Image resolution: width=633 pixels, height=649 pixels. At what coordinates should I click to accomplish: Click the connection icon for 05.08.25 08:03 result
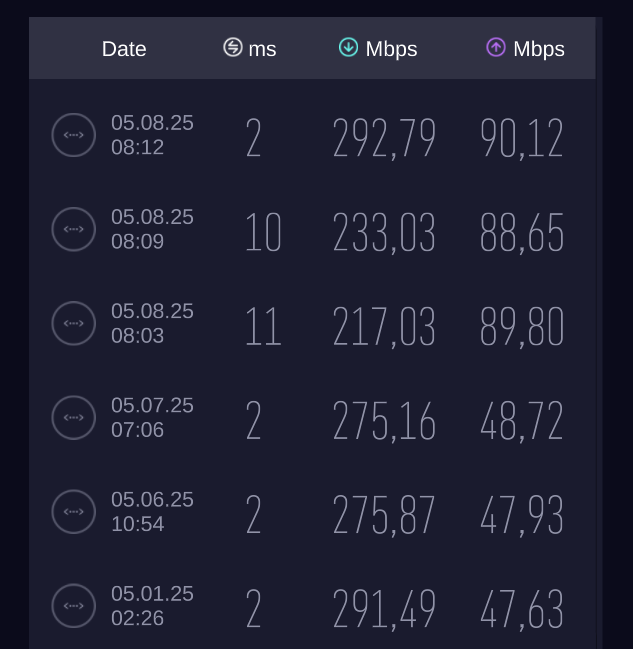click(74, 323)
